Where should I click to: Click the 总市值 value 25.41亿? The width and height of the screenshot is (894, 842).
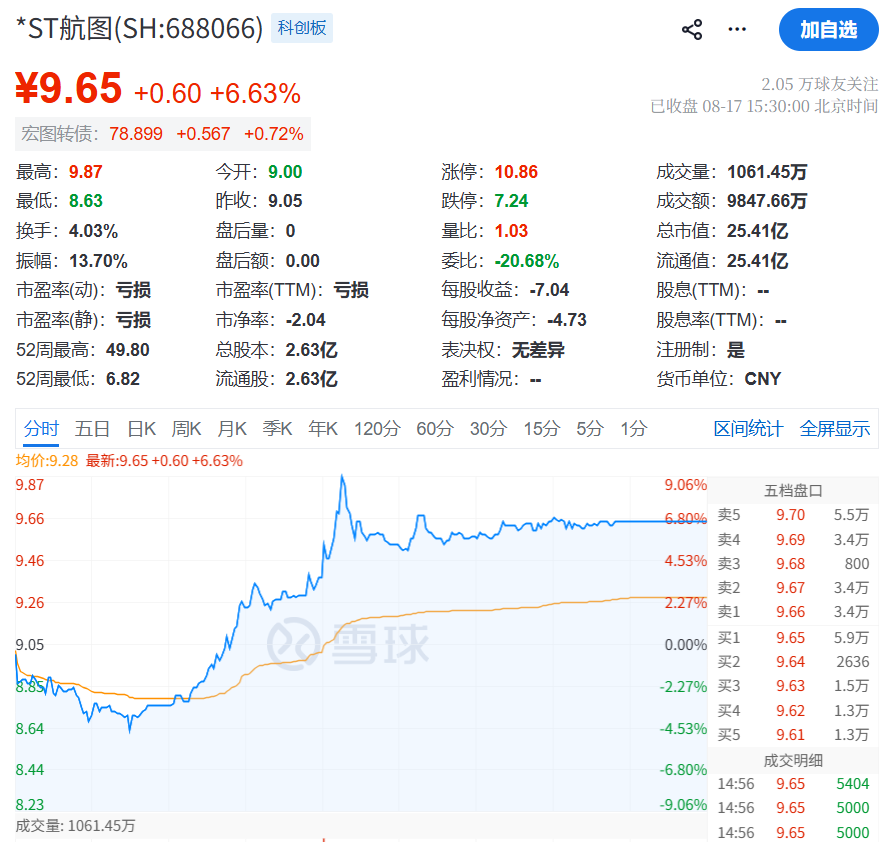tap(757, 231)
